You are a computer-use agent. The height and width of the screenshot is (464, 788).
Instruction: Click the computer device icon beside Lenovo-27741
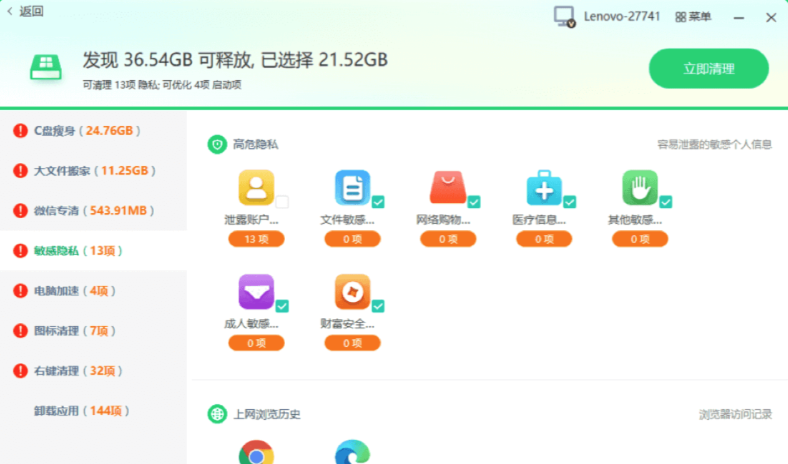click(x=564, y=17)
